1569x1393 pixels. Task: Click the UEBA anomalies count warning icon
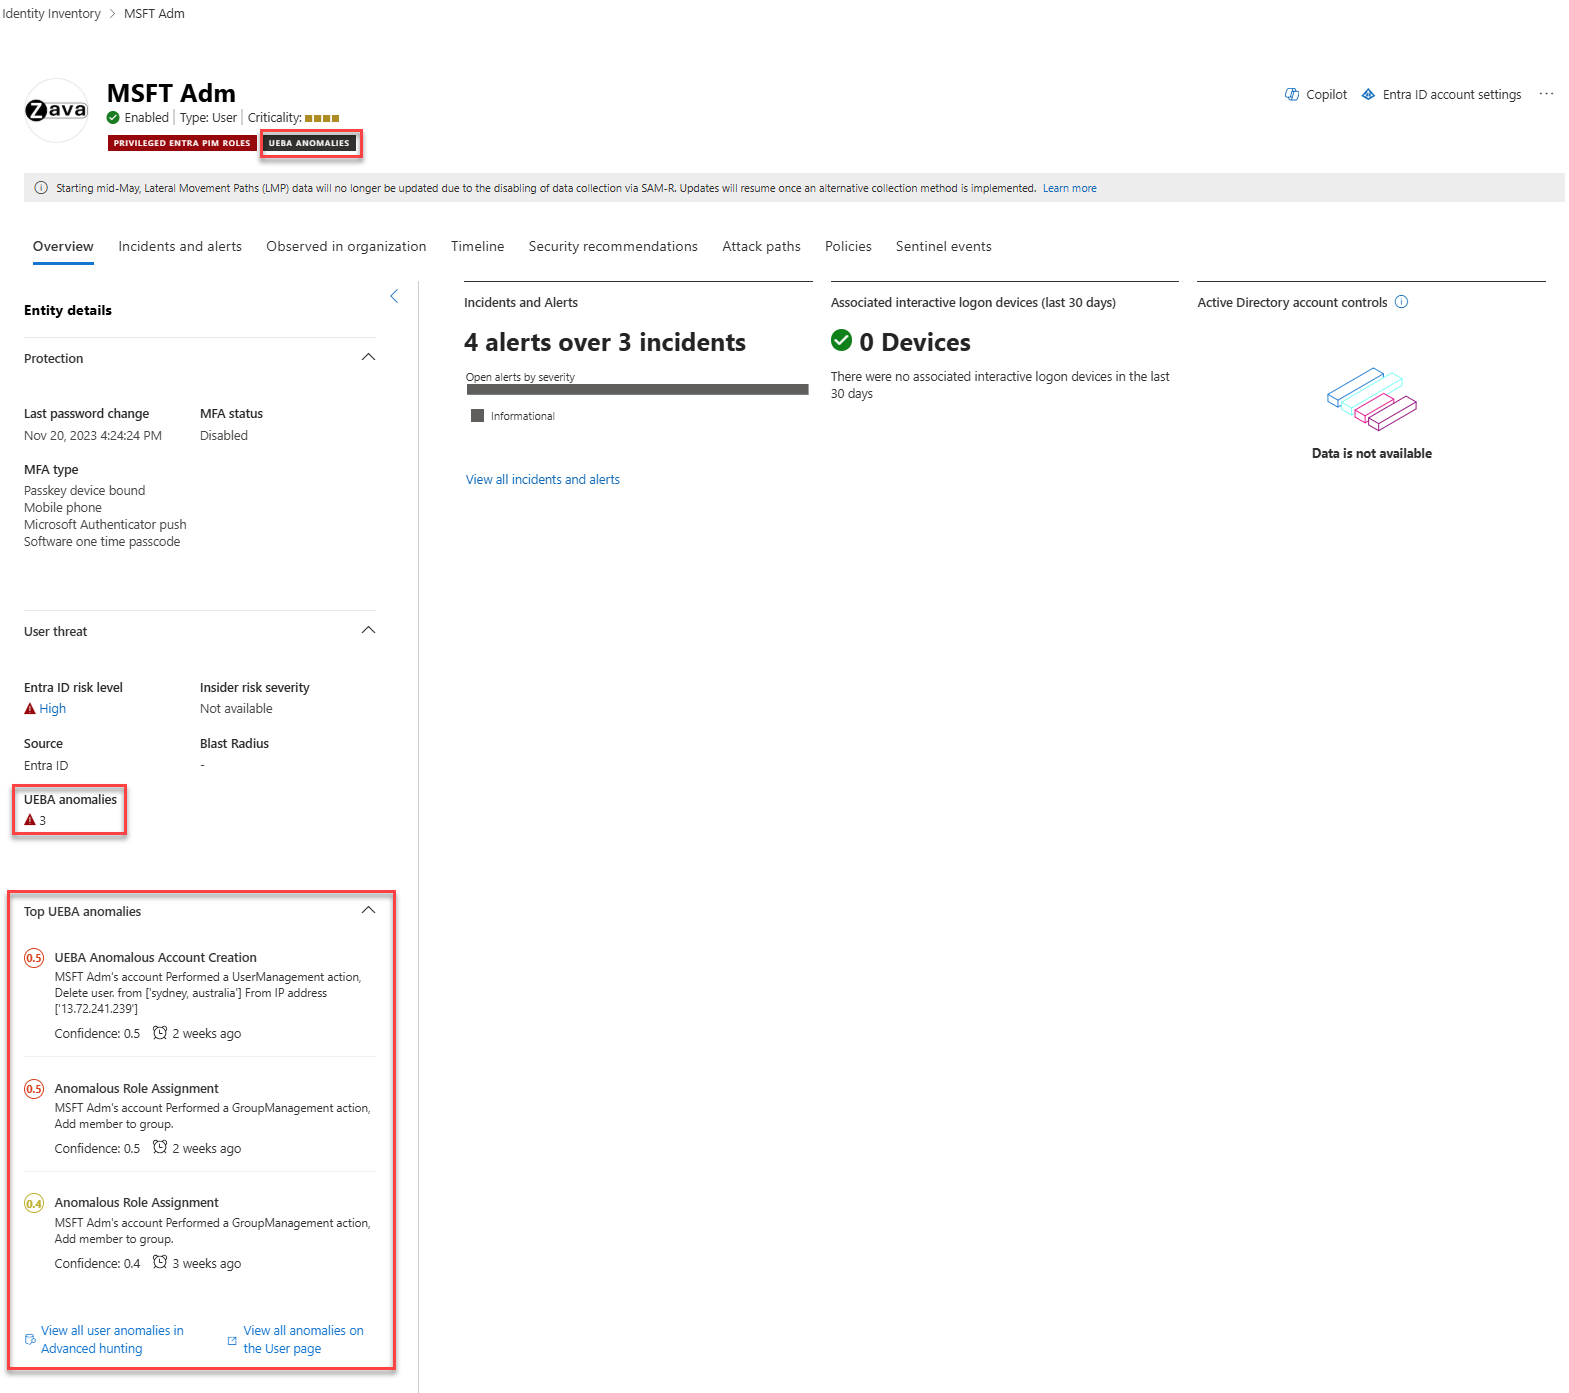[x=30, y=820]
